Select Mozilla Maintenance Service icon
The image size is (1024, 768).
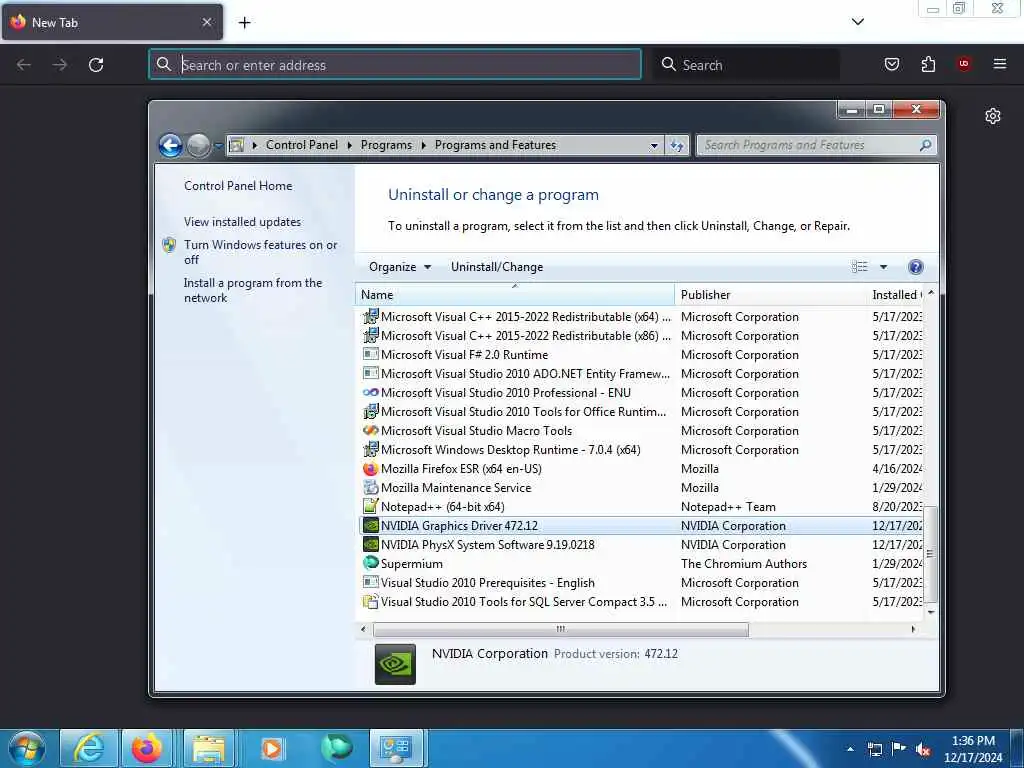point(370,488)
